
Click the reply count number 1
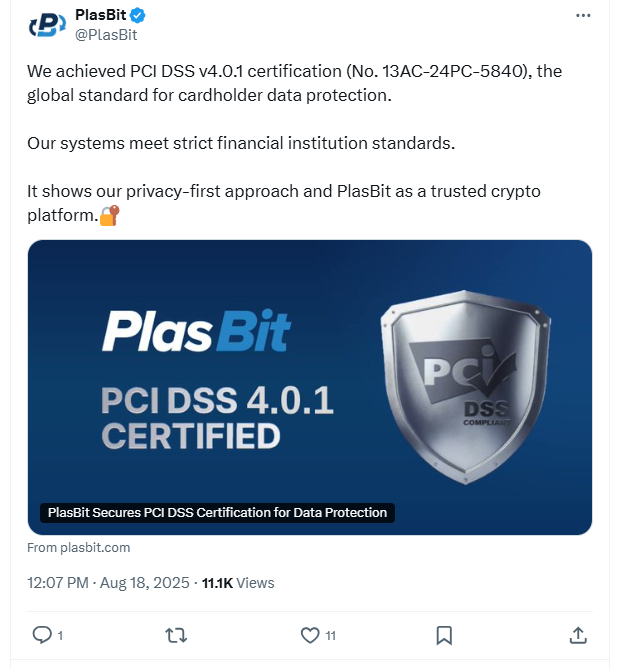tap(60, 635)
